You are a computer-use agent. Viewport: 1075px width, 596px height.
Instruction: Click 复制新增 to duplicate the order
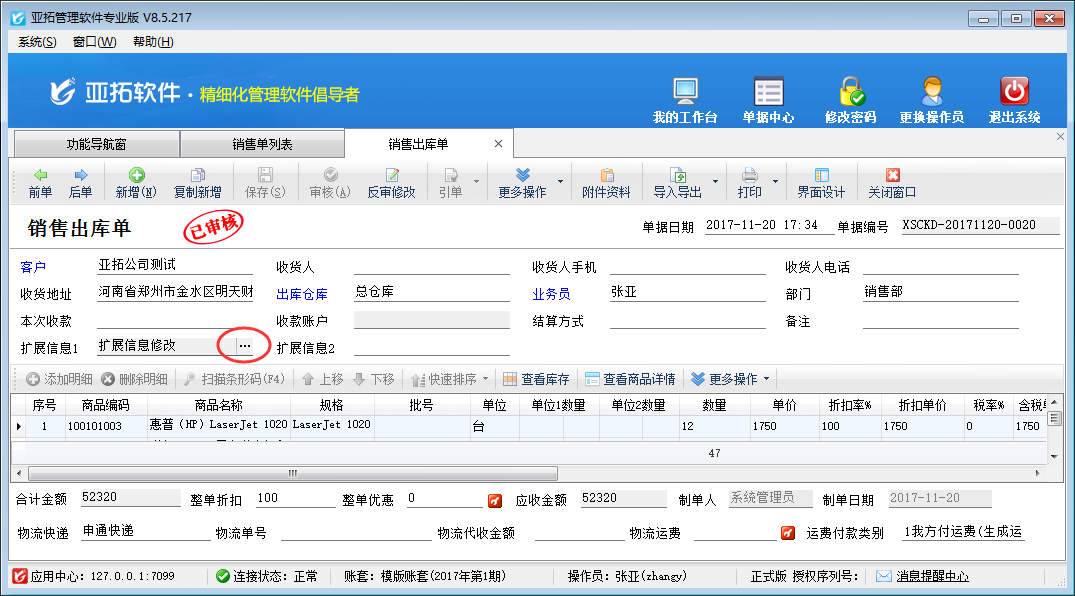197,183
